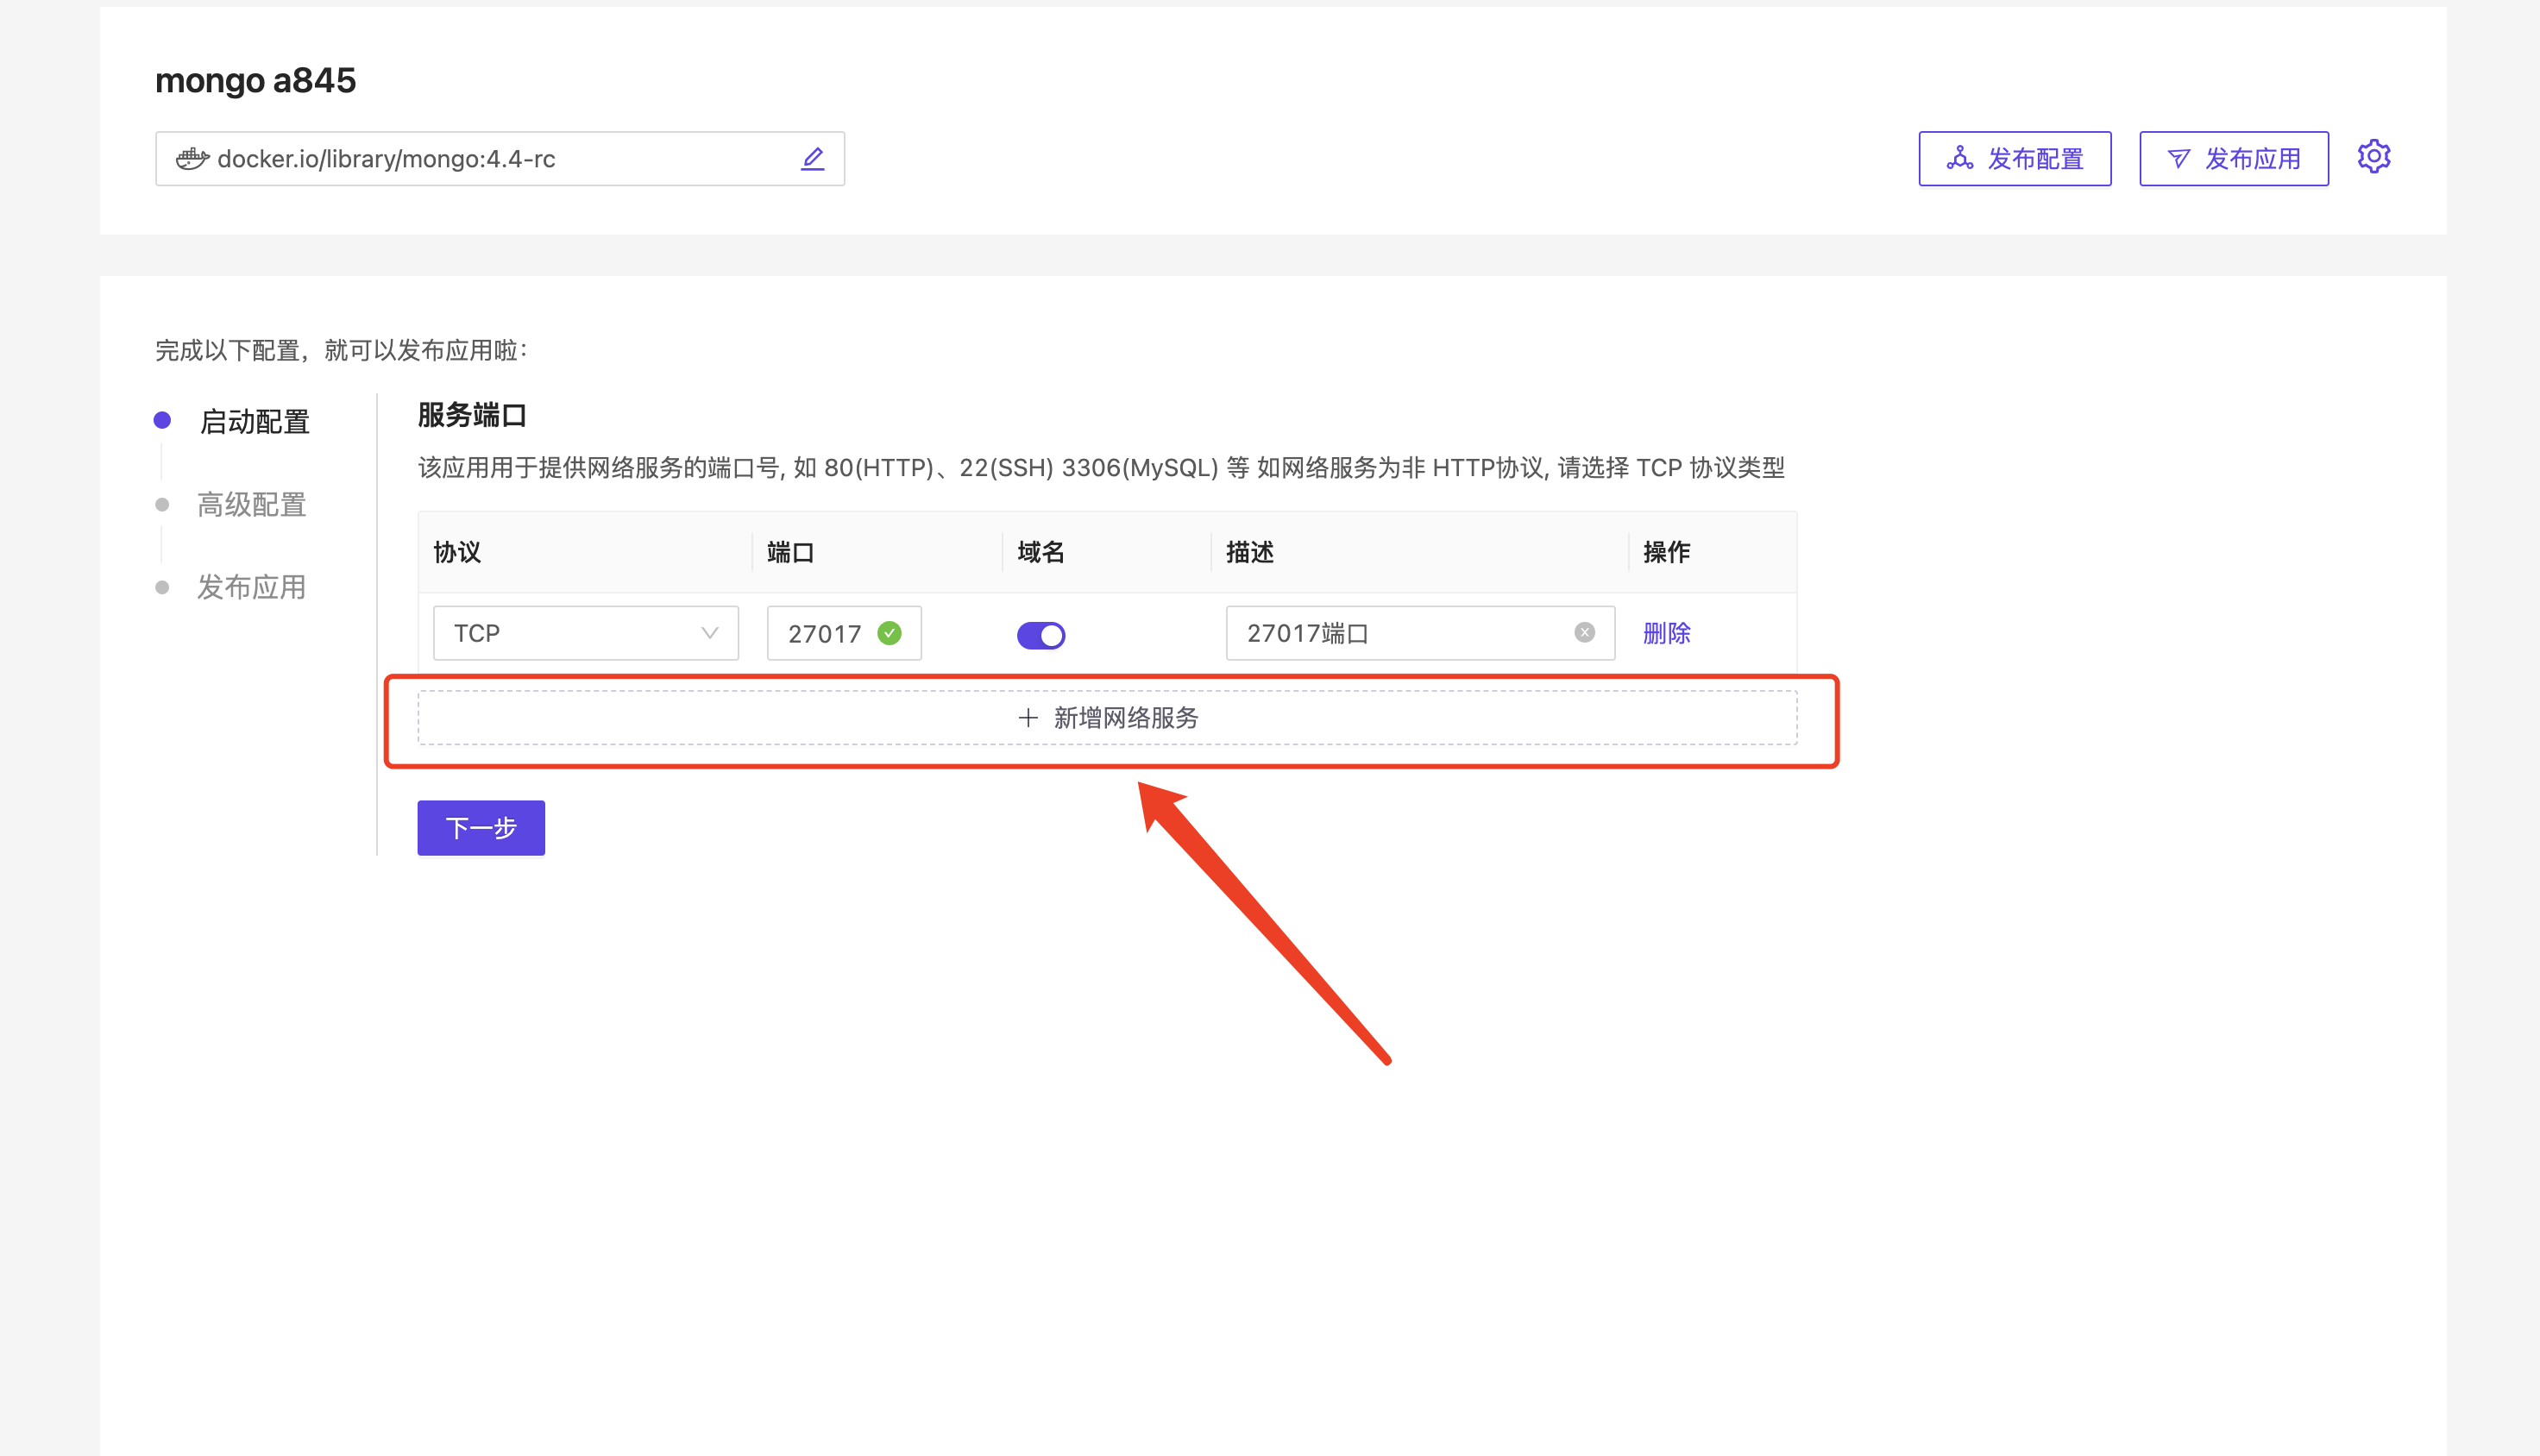Viewport: 2540px width, 1456px height.
Task: Toggle the 域名 switch off
Action: point(1040,635)
